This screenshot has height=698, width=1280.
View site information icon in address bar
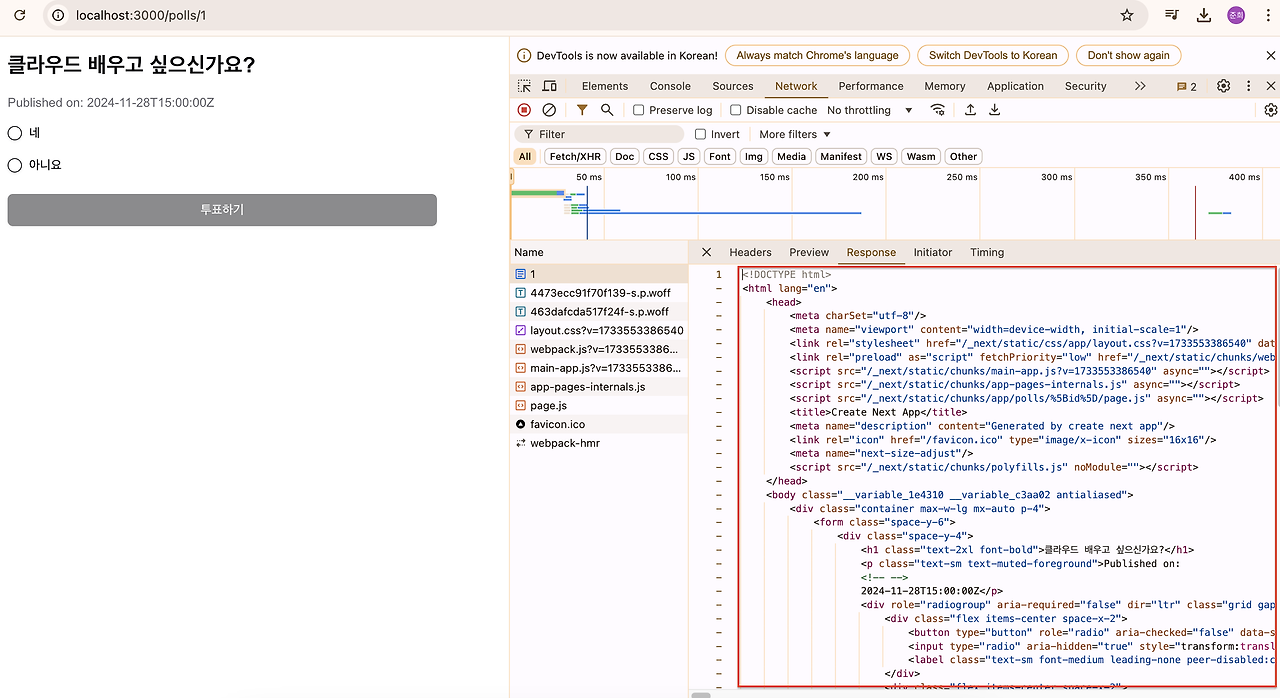point(58,15)
